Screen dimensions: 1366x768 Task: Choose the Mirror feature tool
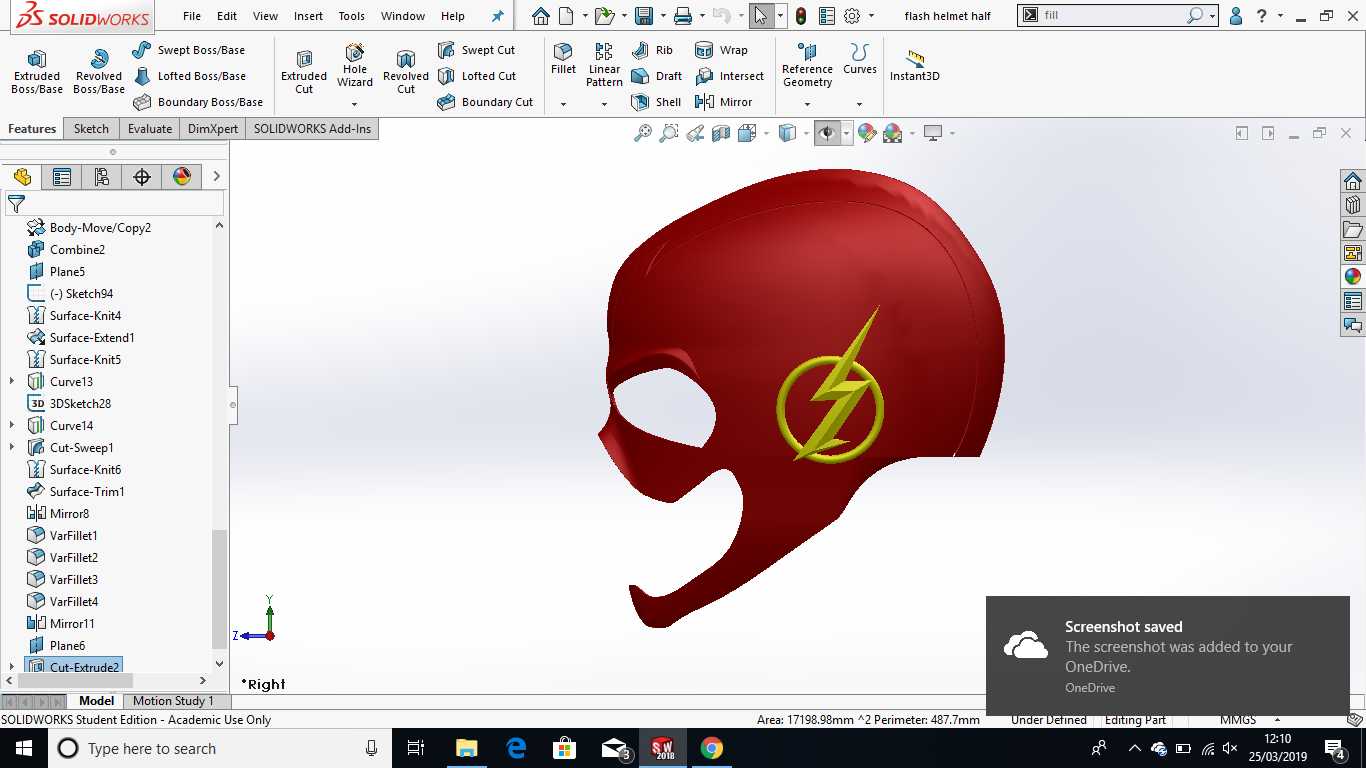click(x=723, y=102)
